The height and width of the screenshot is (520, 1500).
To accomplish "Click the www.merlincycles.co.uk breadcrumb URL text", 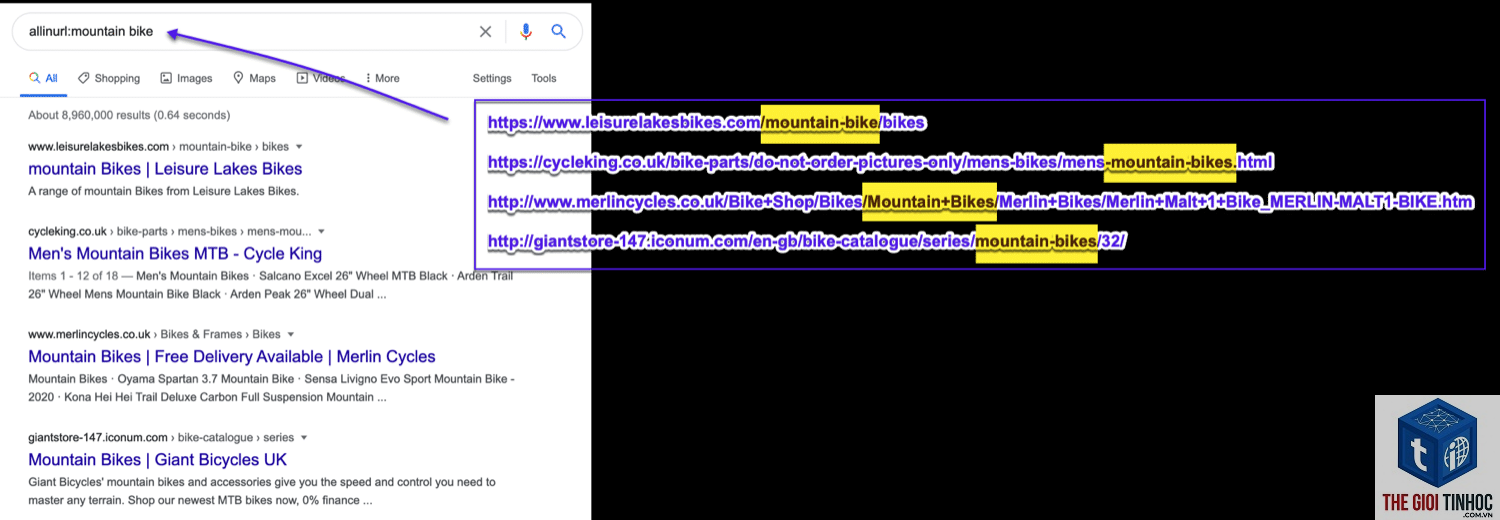I will tap(89, 335).
